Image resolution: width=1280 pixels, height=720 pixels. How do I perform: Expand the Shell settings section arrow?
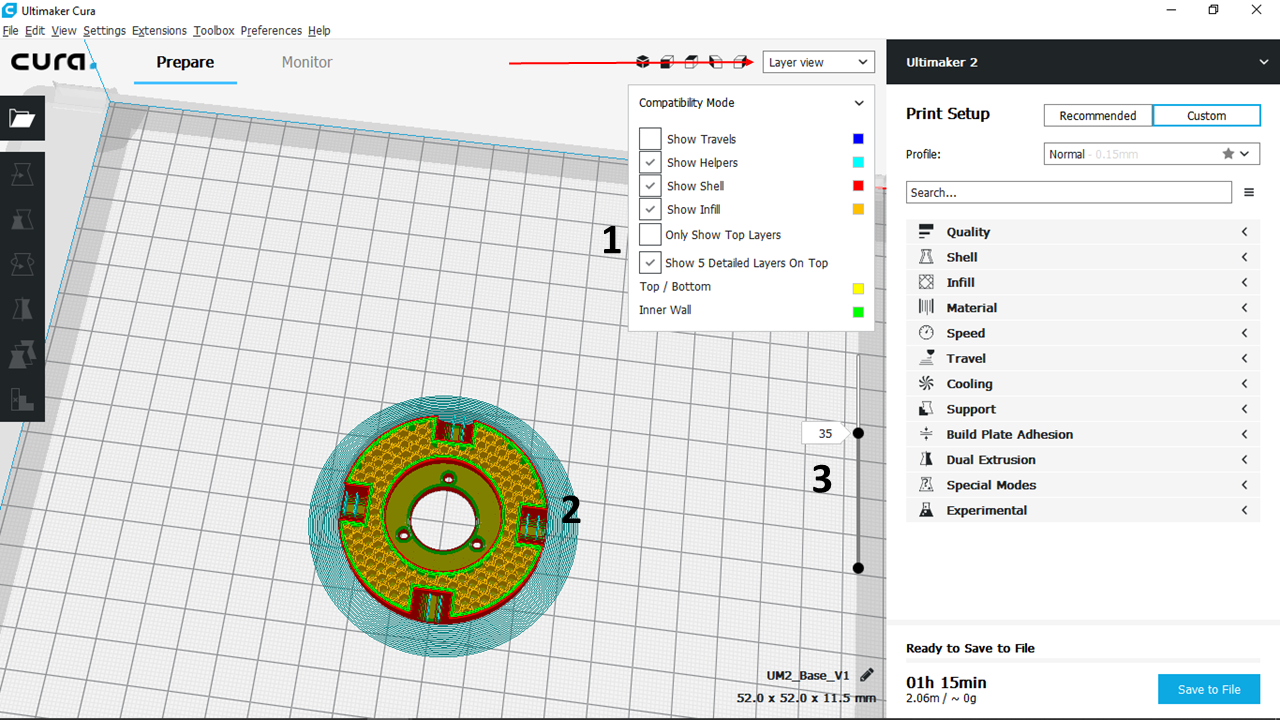point(1245,257)
